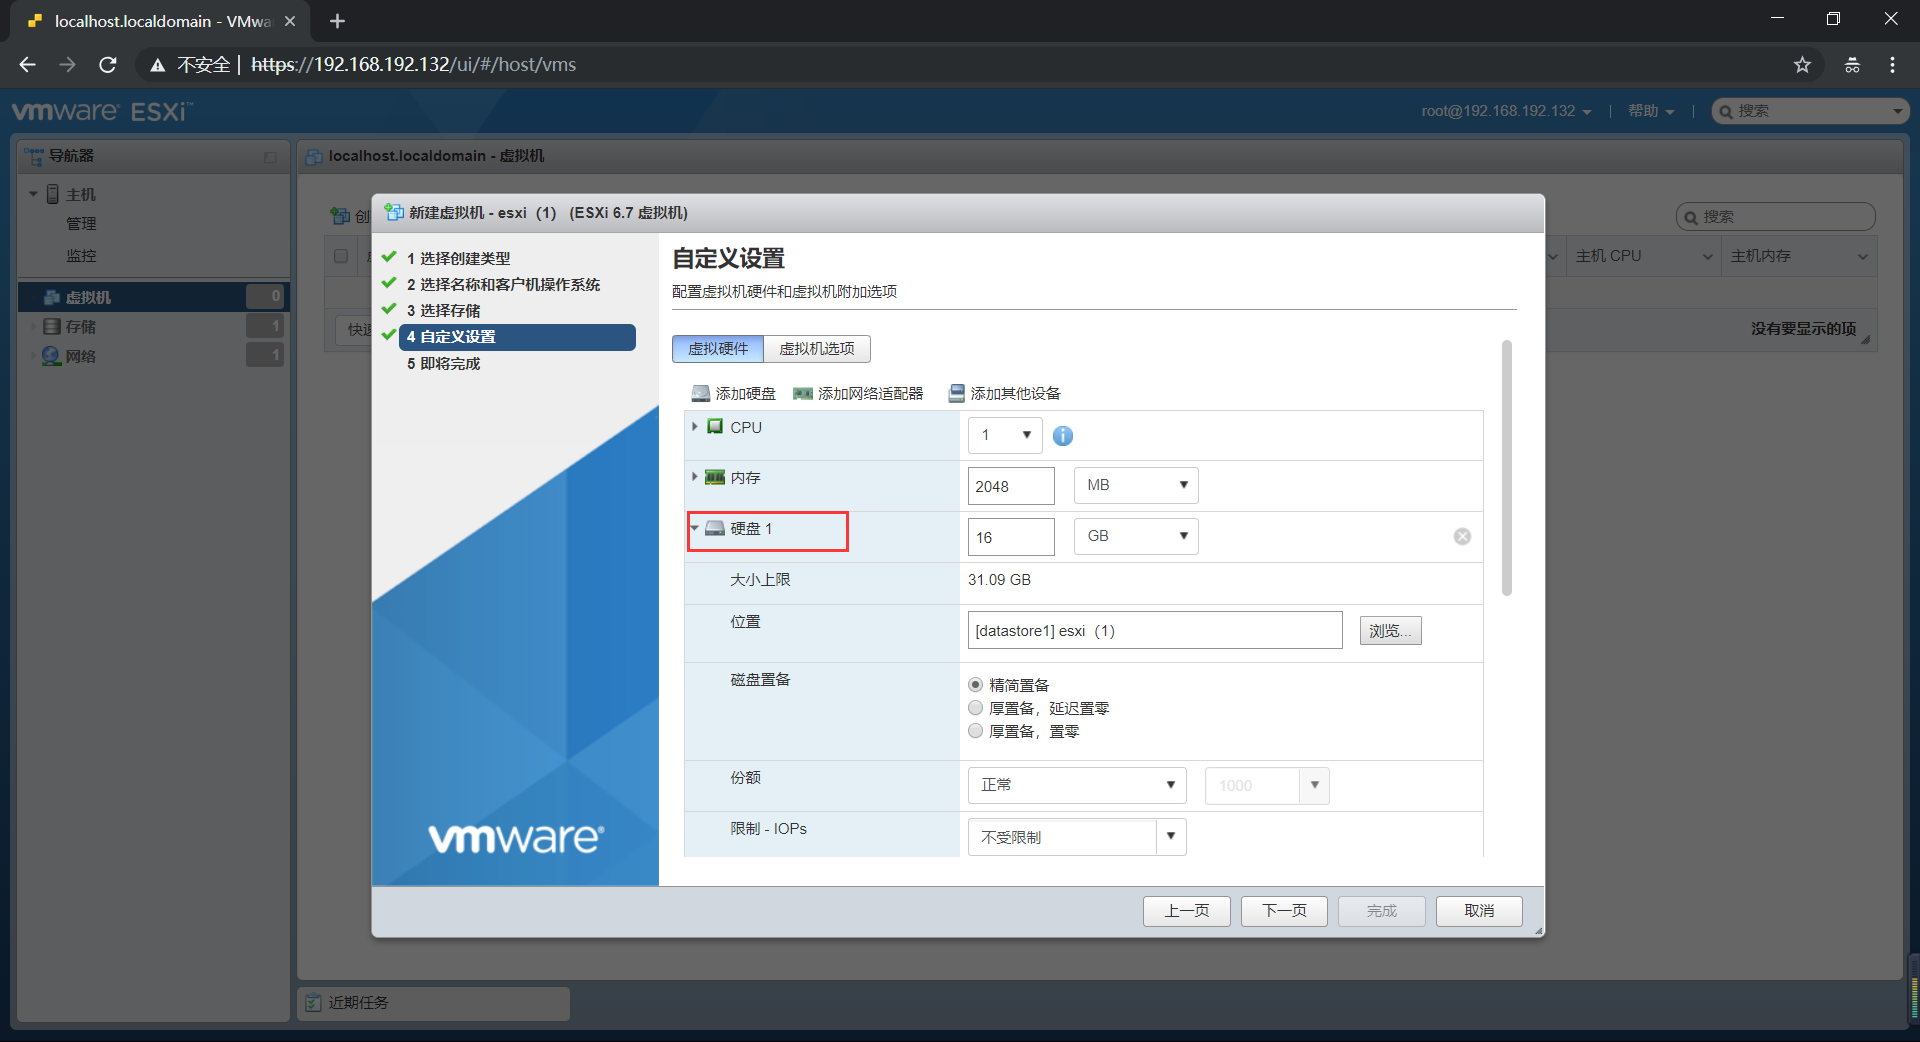Select thick provisioned eagerly zeroed (厚置备，置零) radio
Image resolution: width=1920 pixels, height=1042 pixels.
[x=975, y=731]
